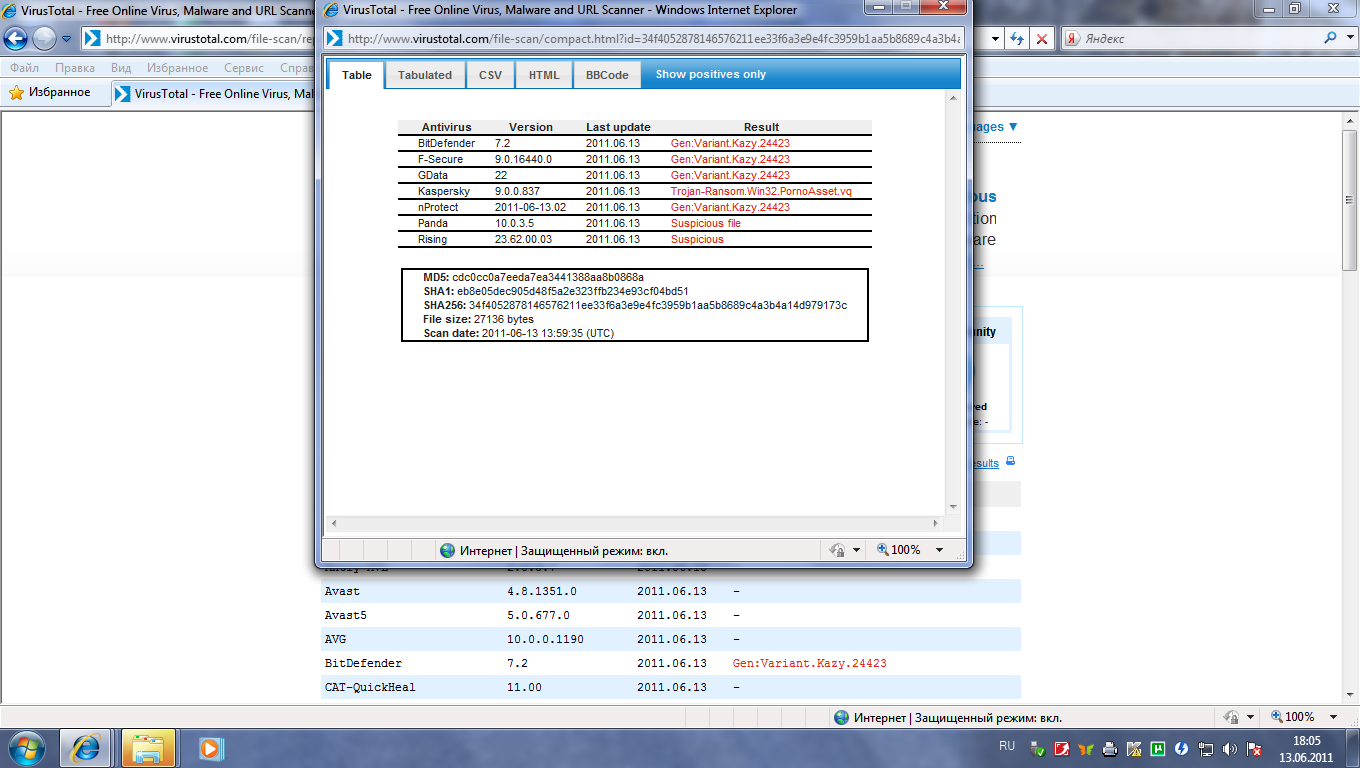This screenshot has width=1360, height=768.
Task: Select the VirusTotal browser tab in main window
Action: pos(215,94)
